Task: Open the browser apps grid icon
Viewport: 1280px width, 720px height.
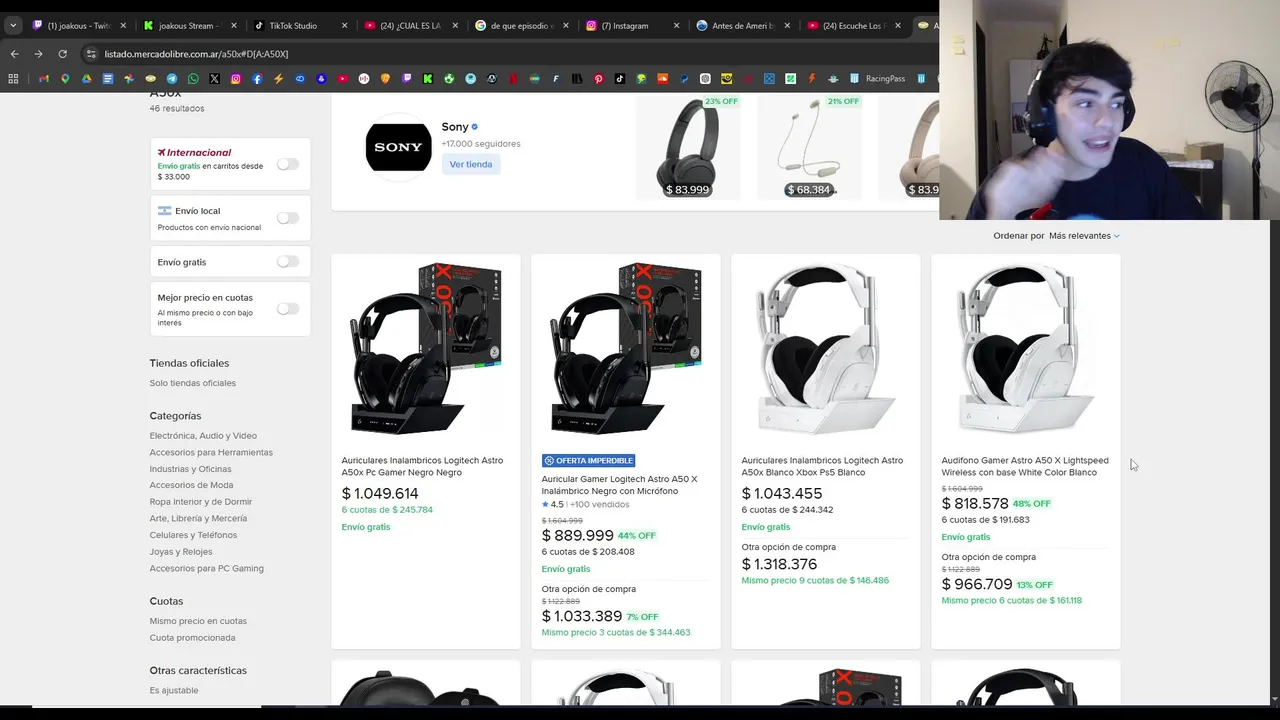Action: (13, 78)
